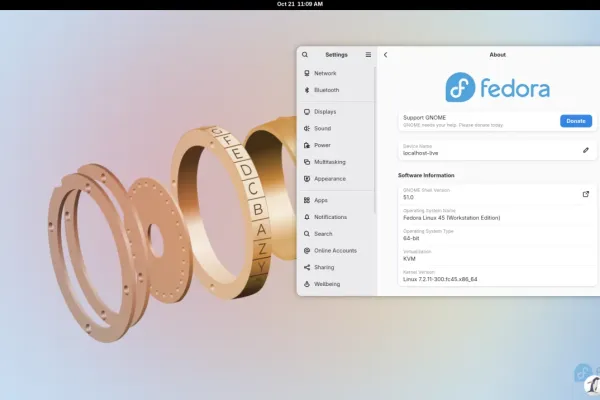Click the localhost-live device name field

497,150
